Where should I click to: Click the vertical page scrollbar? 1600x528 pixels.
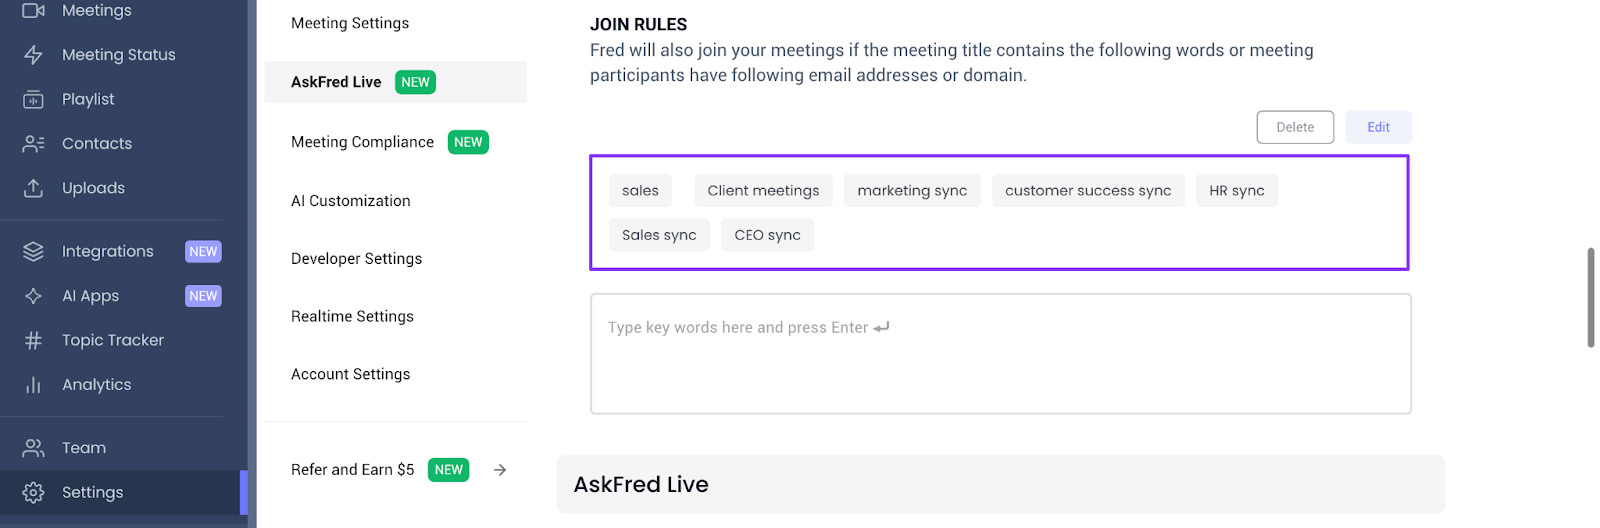click(1591, 298)
